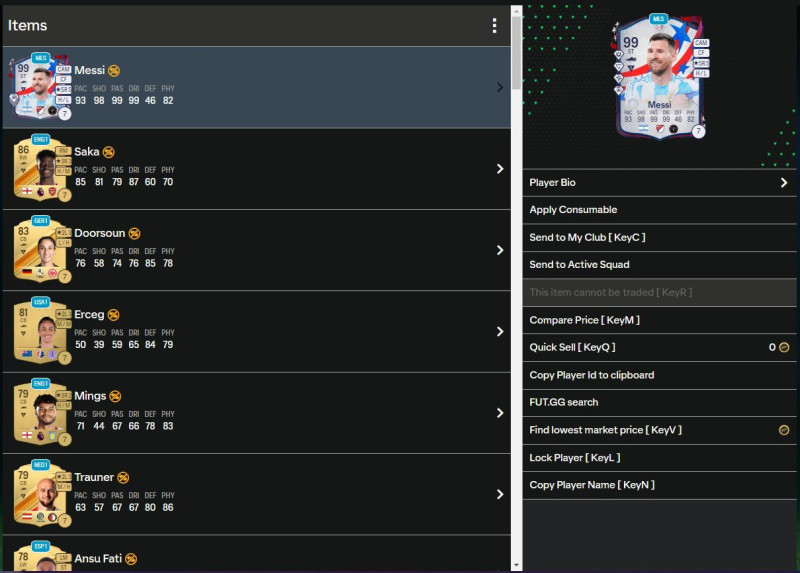The height and width of the screenshot is (573, 800).
Task: Click the player name 'Doorsoun'
Action: coord(99,233)
